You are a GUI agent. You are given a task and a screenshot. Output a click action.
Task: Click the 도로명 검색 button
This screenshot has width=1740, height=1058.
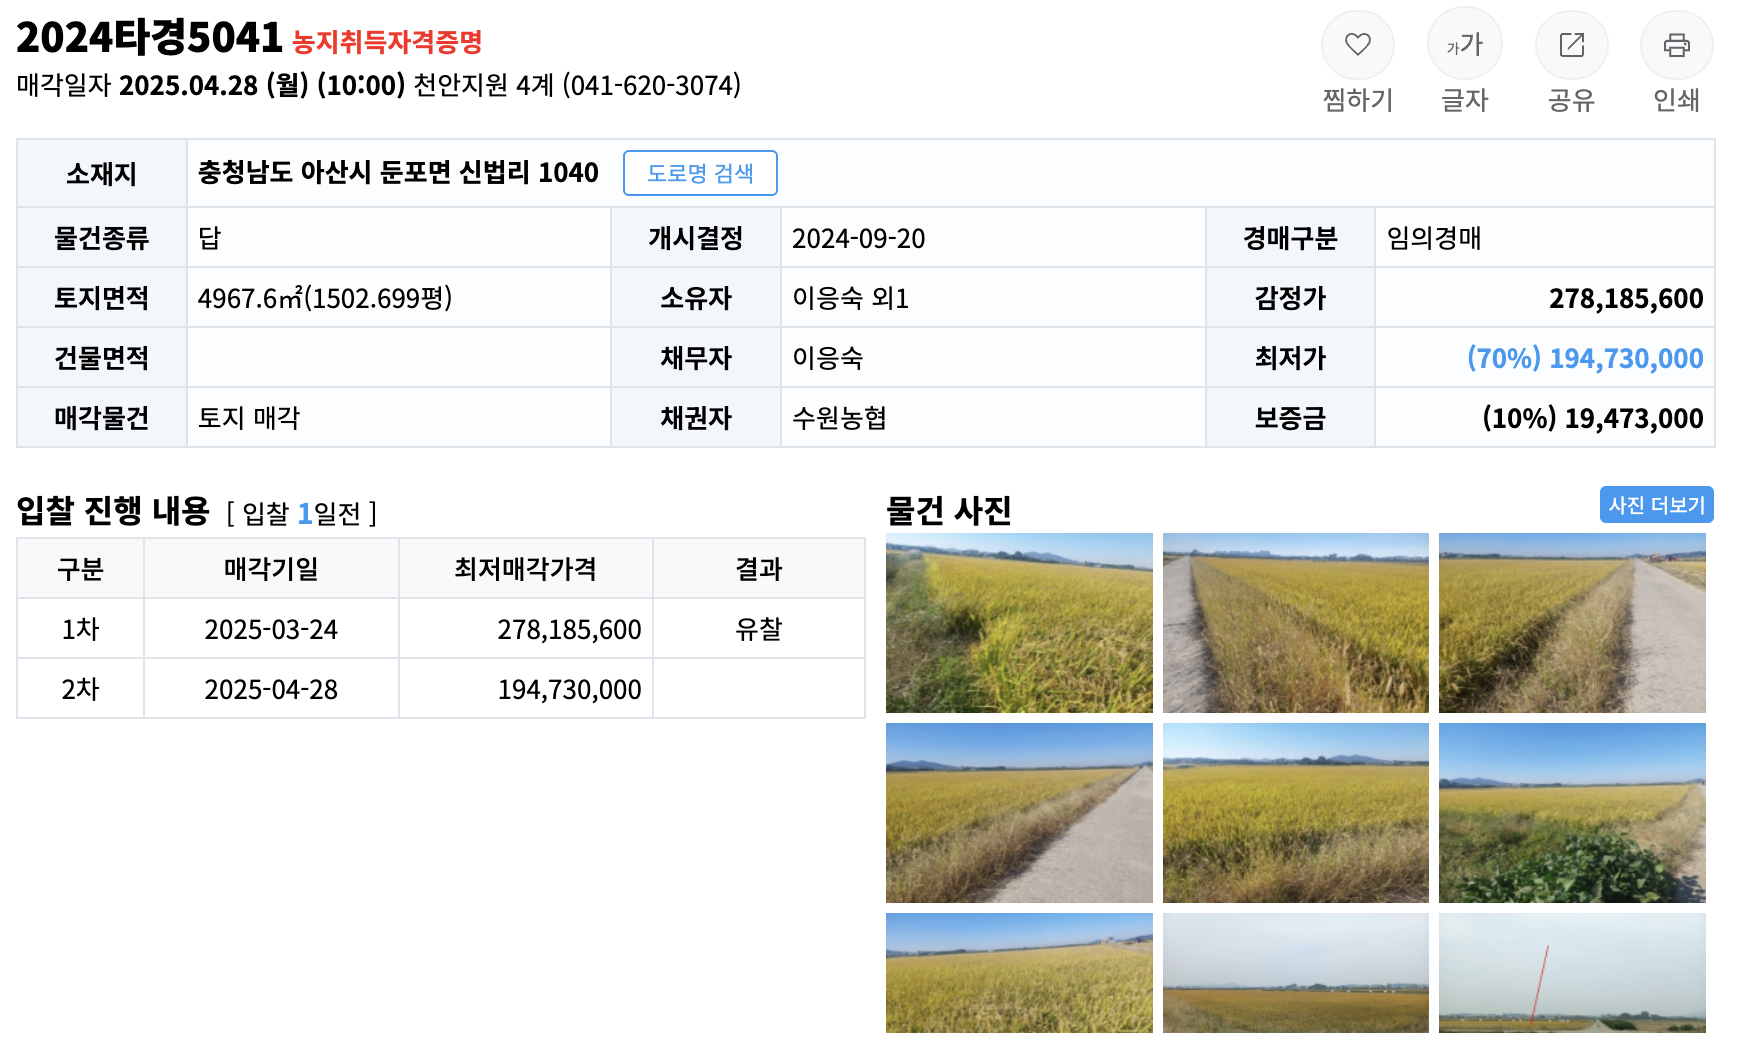coord(700,173)
